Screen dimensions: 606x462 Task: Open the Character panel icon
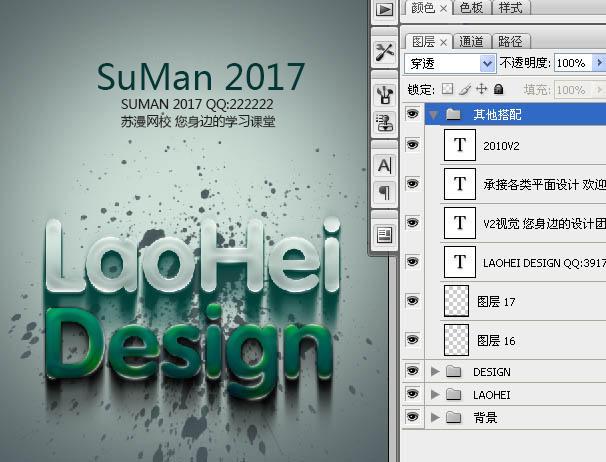pyautogui.click(x=384, y=165)
